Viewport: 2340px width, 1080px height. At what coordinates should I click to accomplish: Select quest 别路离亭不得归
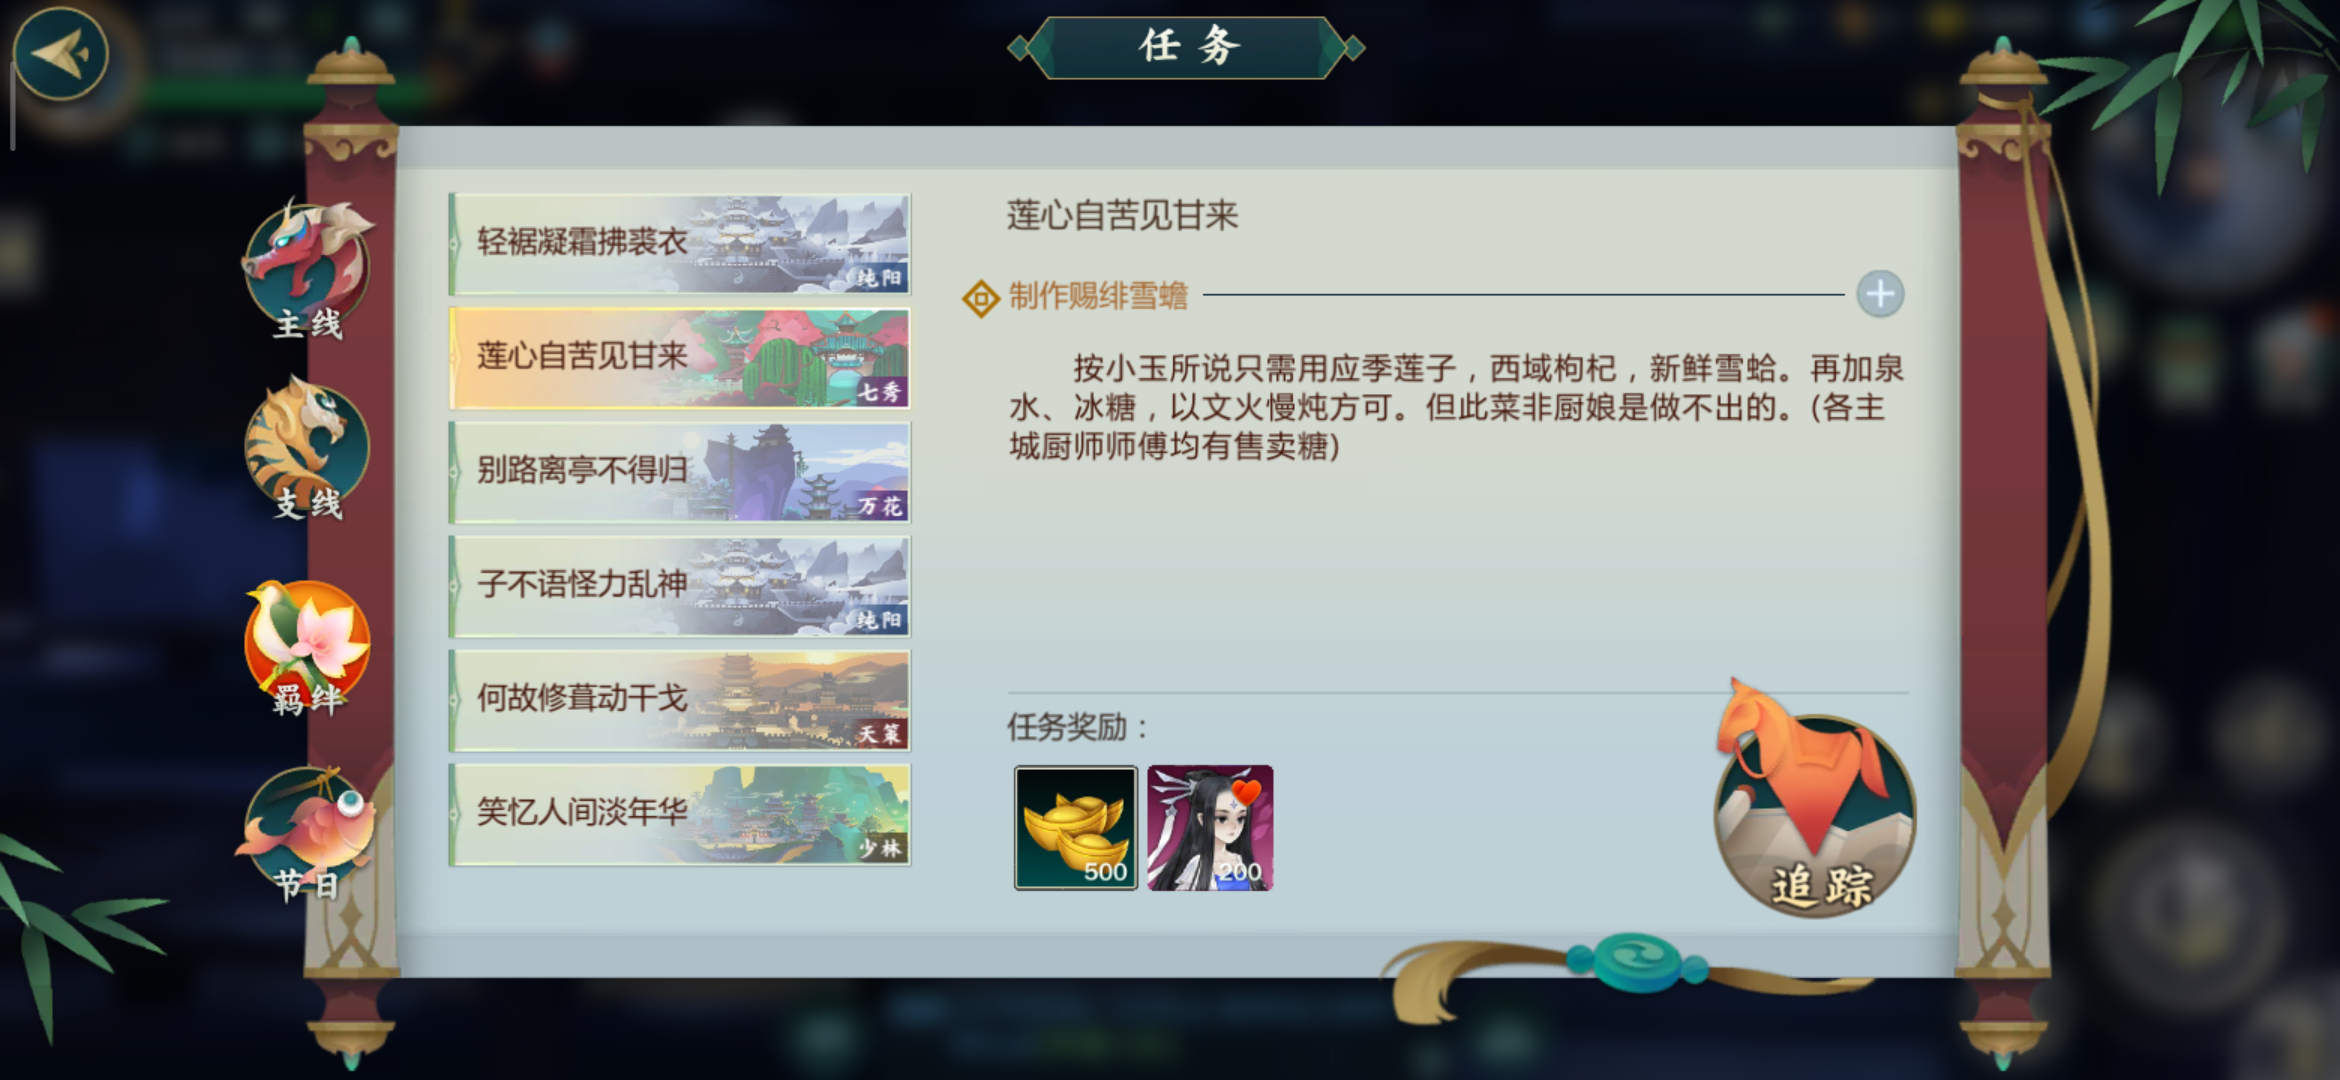coord(680,472)
